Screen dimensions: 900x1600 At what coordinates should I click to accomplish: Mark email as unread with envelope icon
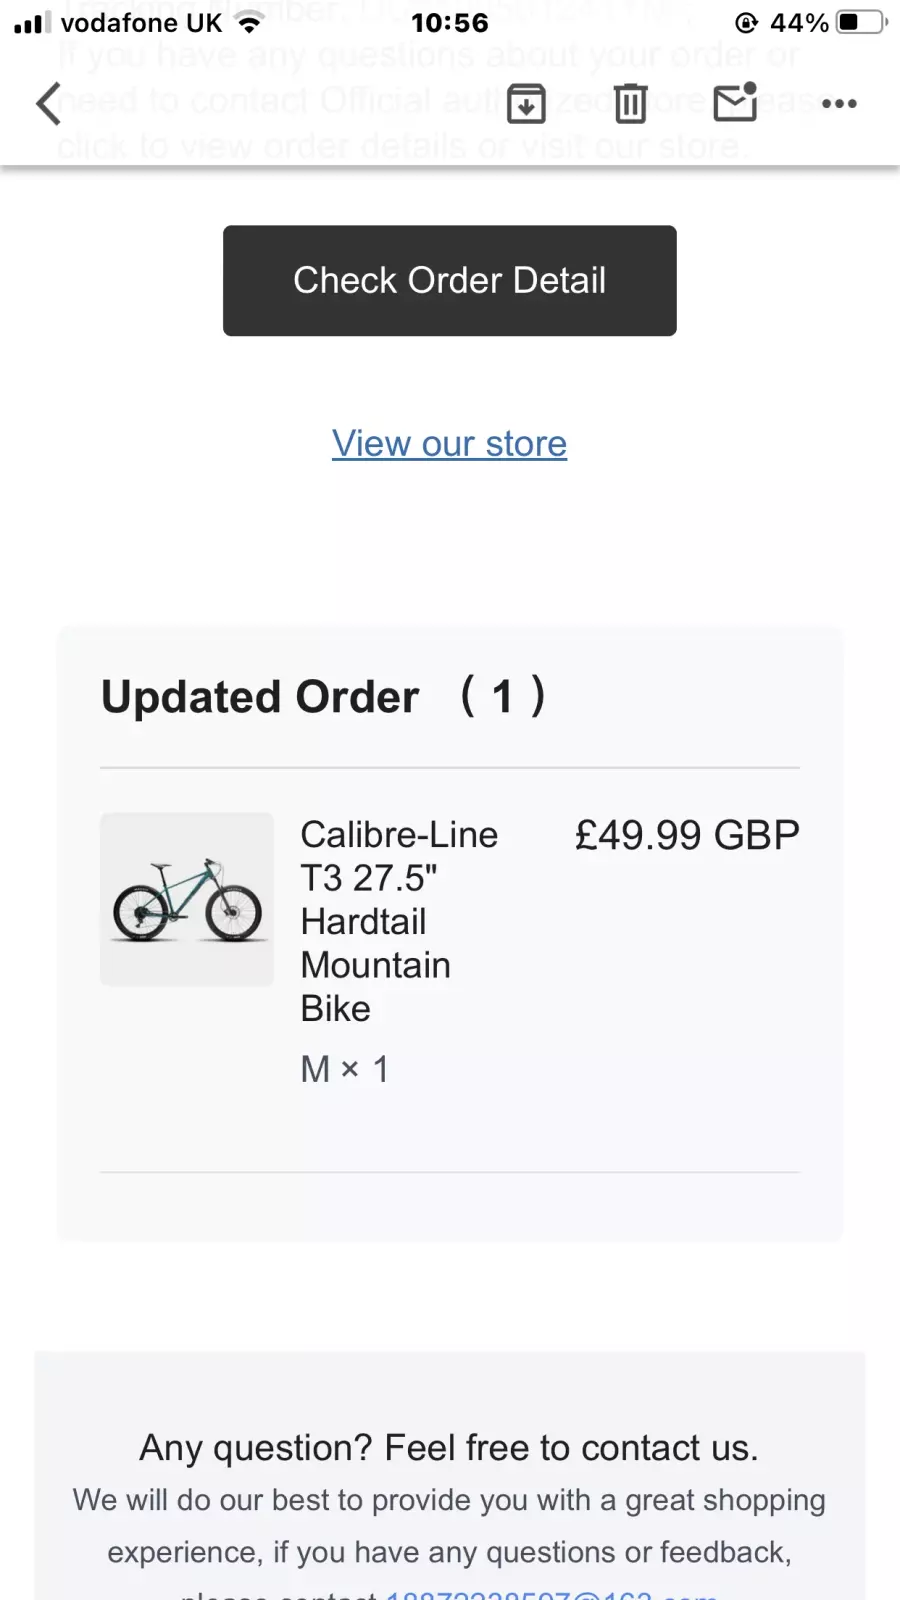pos(735,101)
